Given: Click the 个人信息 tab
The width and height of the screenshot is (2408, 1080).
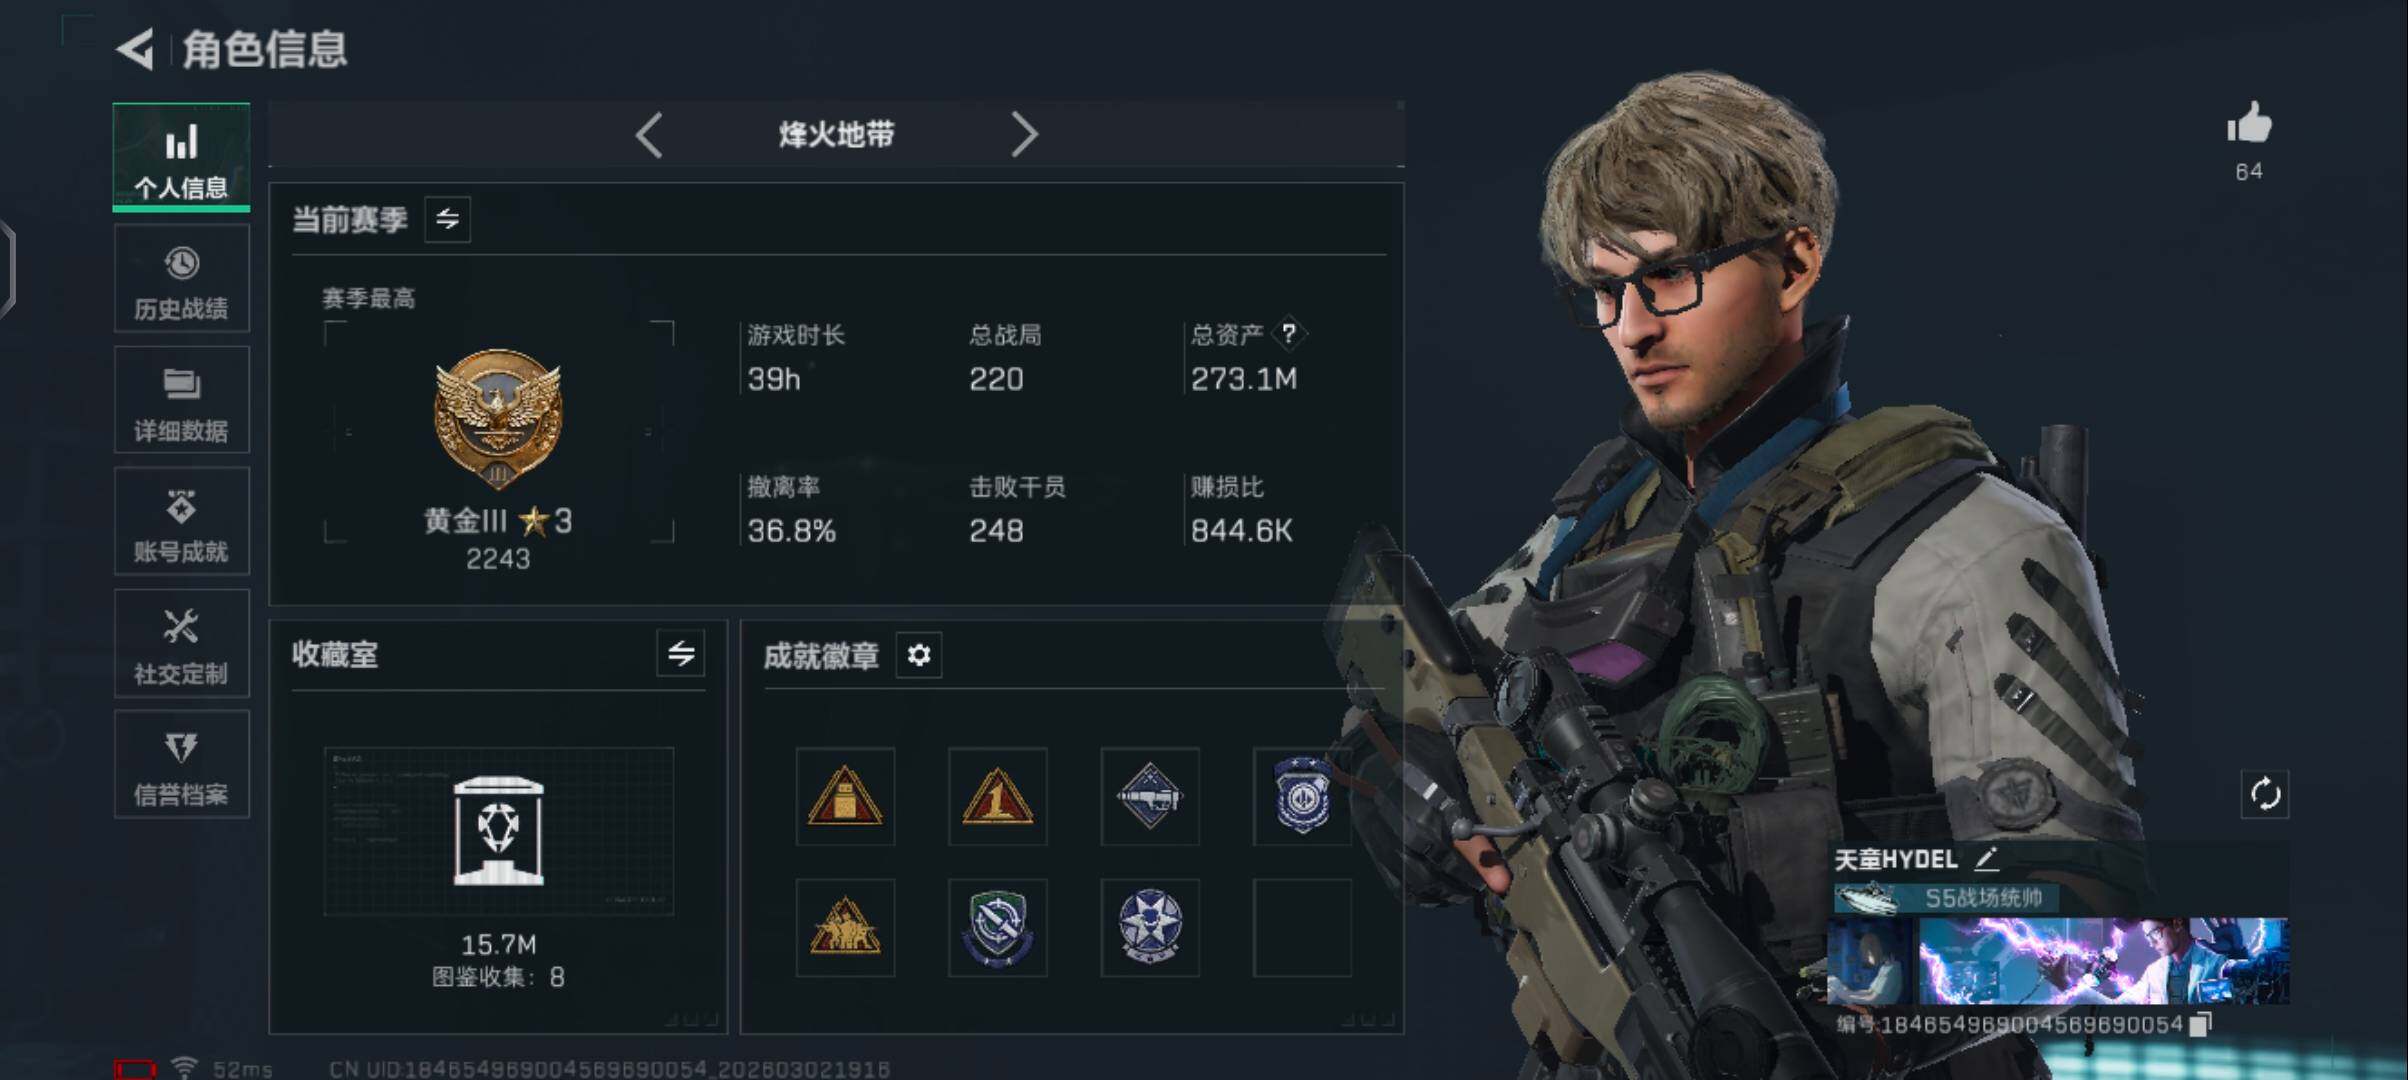Looking at the screenshot, I should tap(182, 157).
